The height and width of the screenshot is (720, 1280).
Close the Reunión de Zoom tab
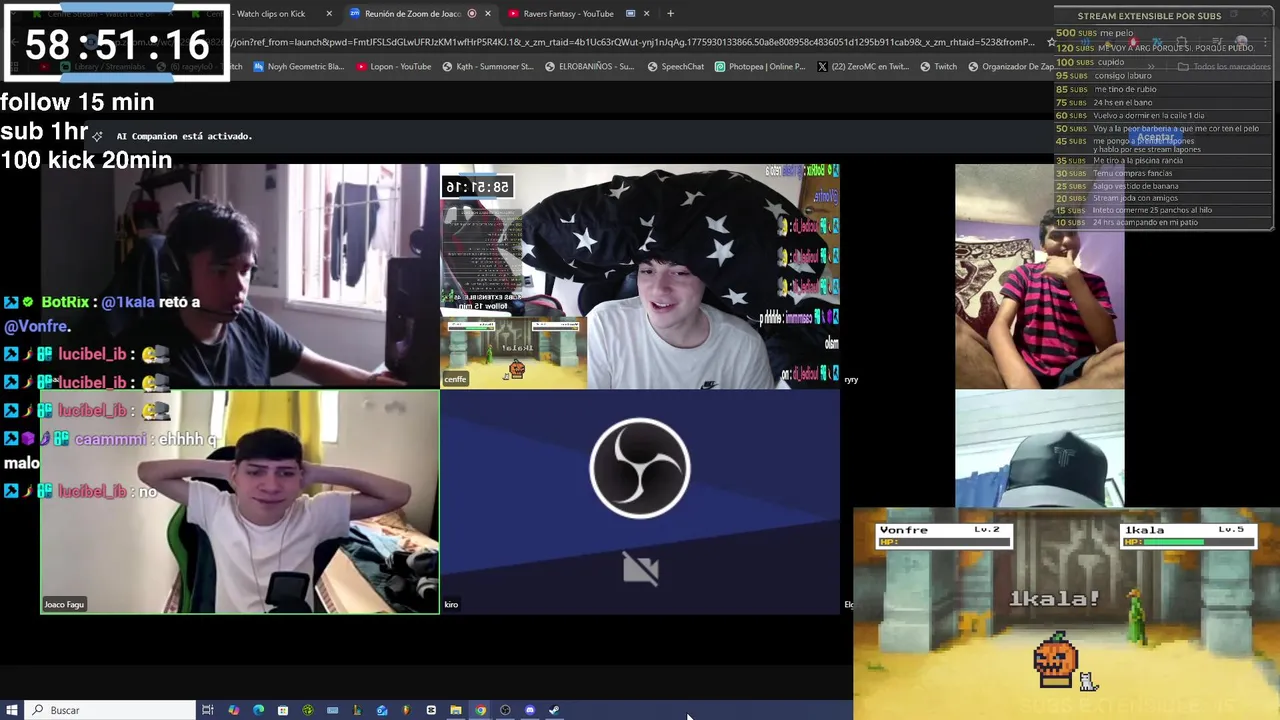pos(488,13)
